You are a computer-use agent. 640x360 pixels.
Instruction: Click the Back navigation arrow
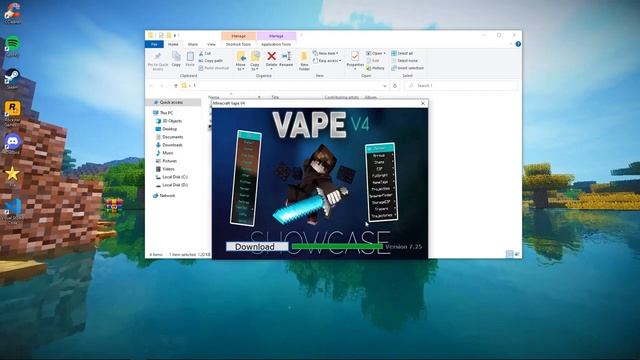click(151, 86)
